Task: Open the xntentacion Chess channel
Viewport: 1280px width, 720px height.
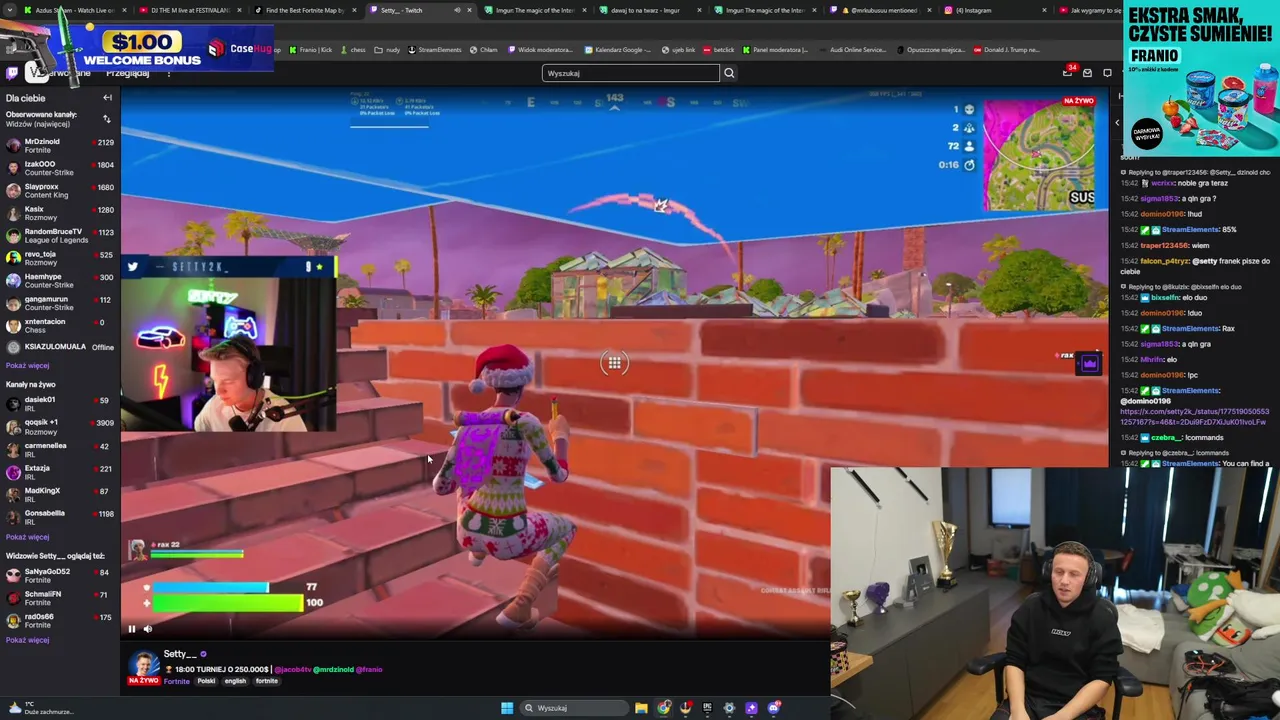Action: 60,326
